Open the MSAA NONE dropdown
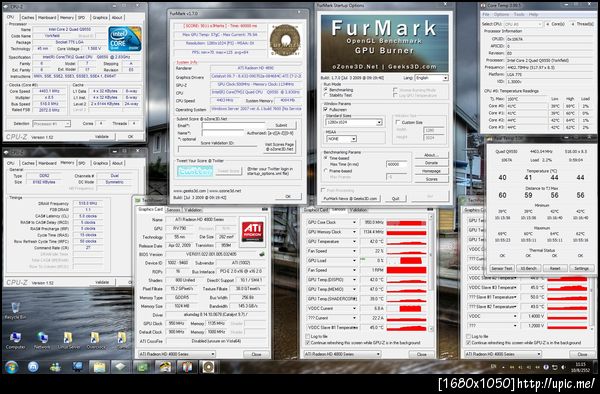Screen dimensions: 600x394 341,139
